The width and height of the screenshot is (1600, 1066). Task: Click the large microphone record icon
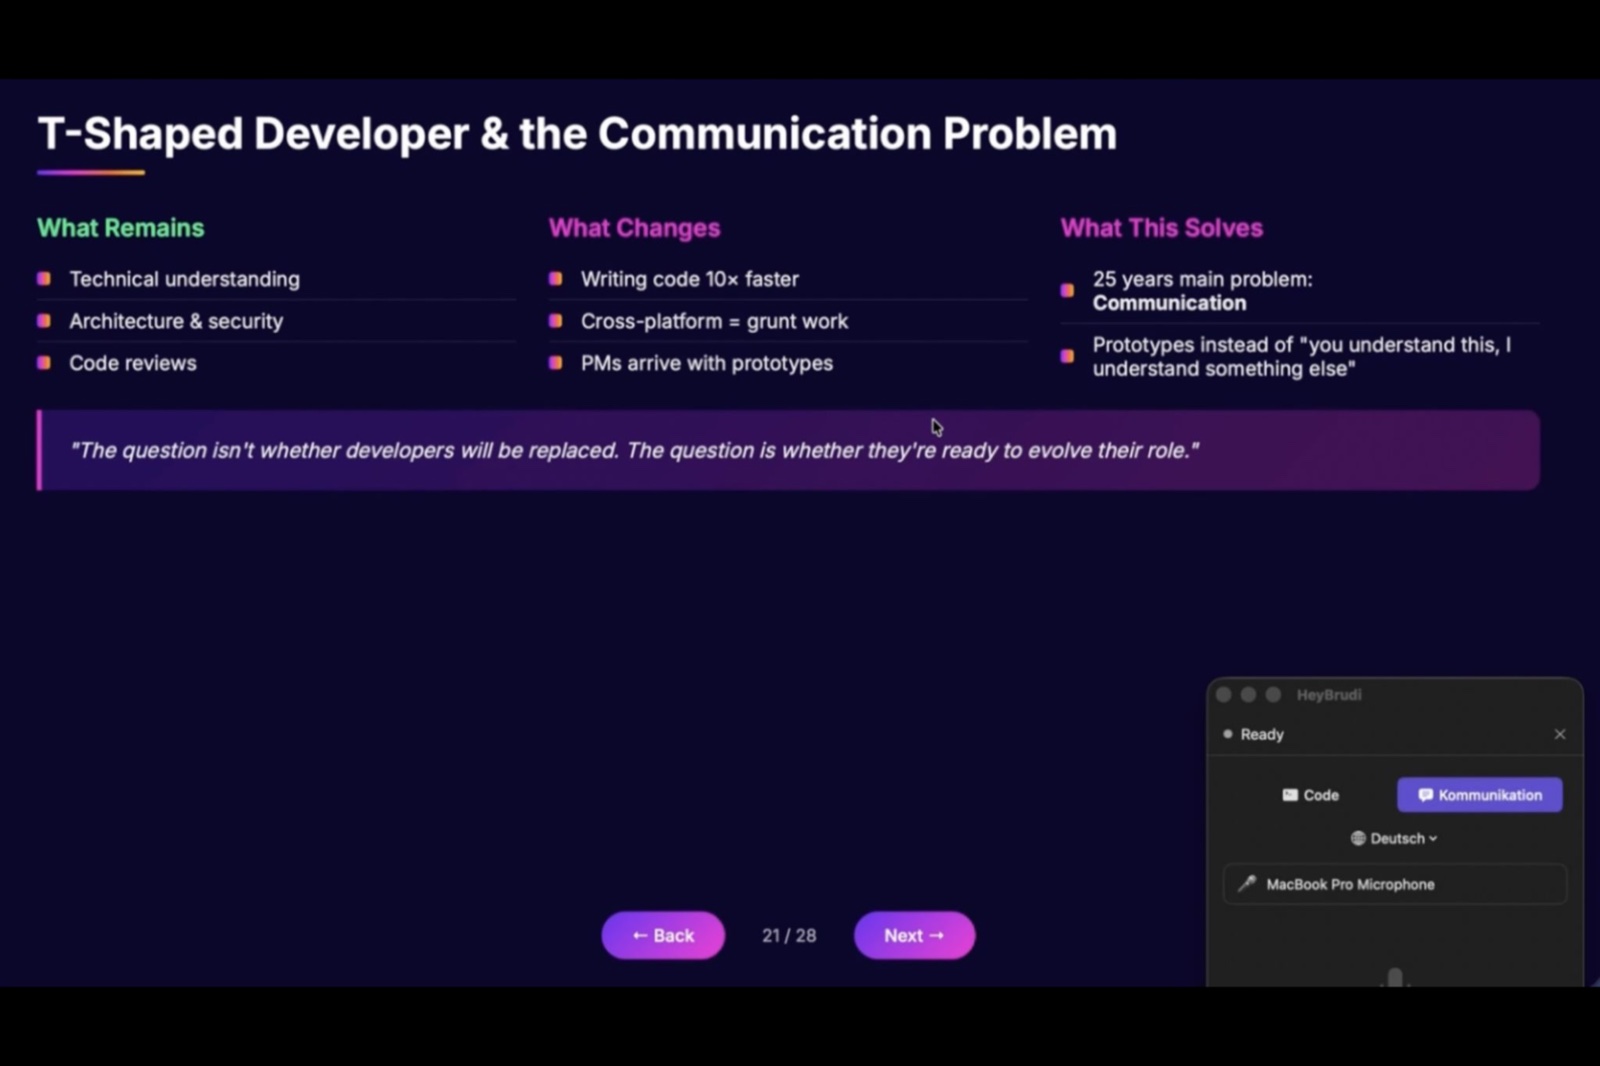pos(1395,977)
